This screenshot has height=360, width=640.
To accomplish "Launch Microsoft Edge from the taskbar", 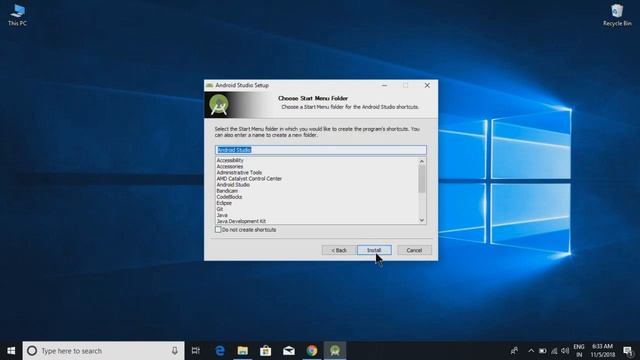I will pyautogui.click(x=220, y=351).
